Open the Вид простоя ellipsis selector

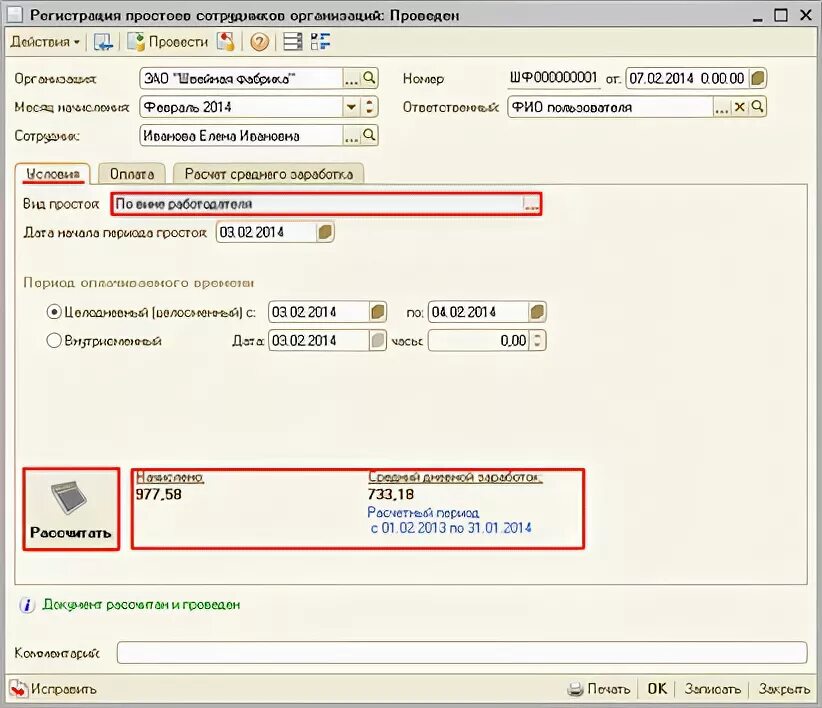(531, 204)
